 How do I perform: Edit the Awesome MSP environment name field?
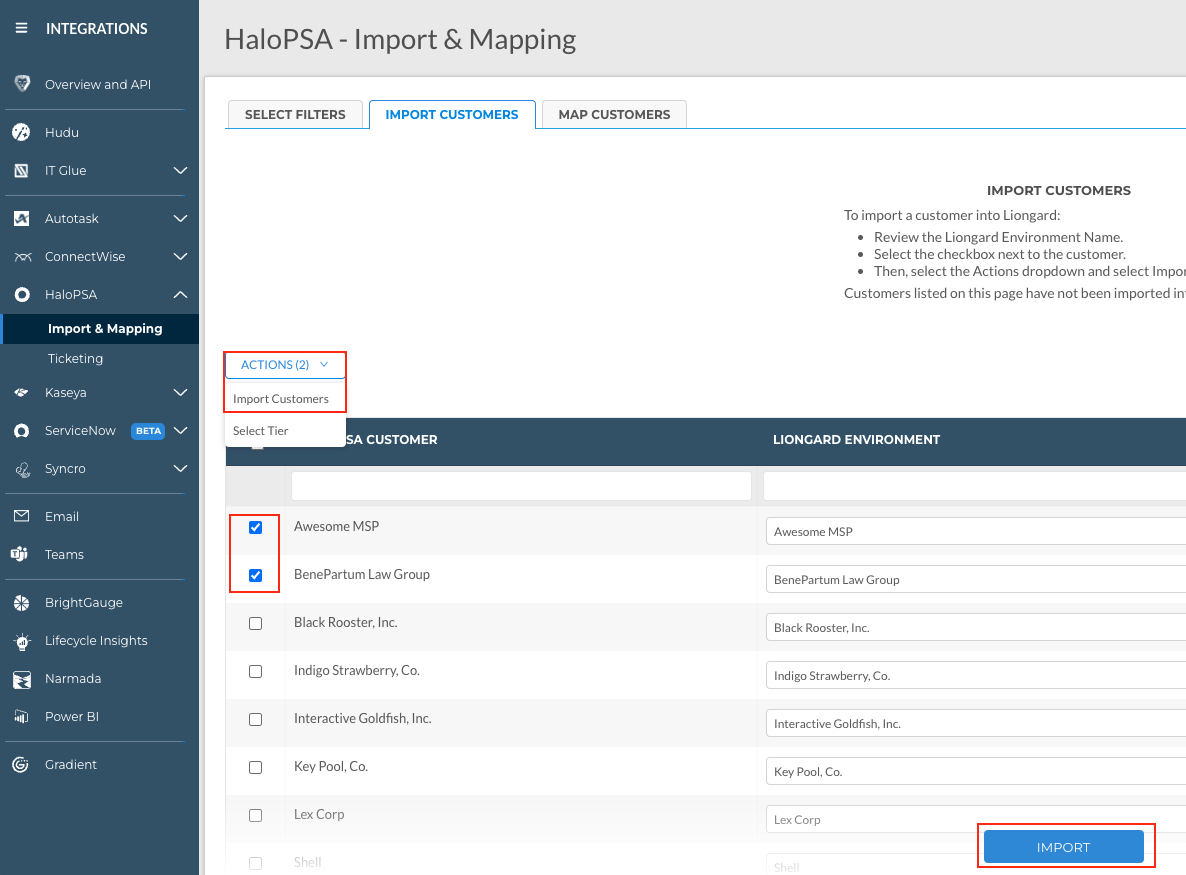[976, 532]
